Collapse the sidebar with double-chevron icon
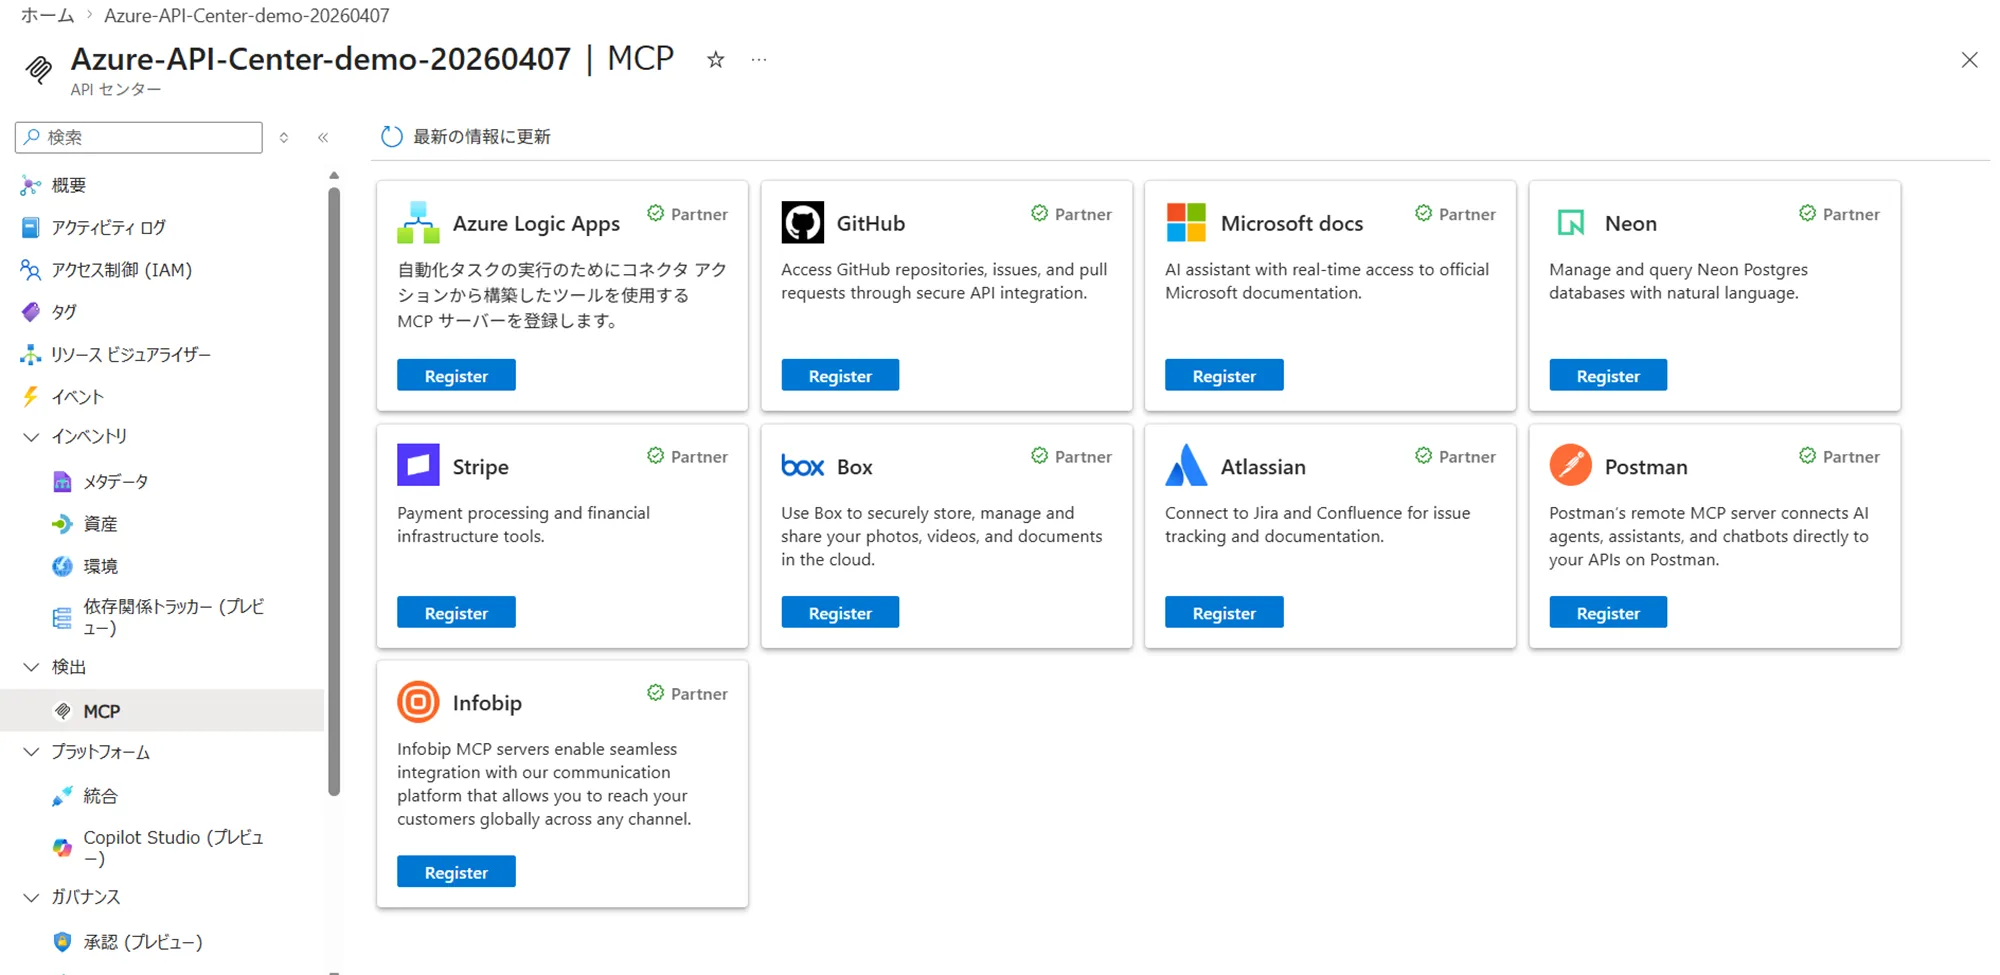 323,138
